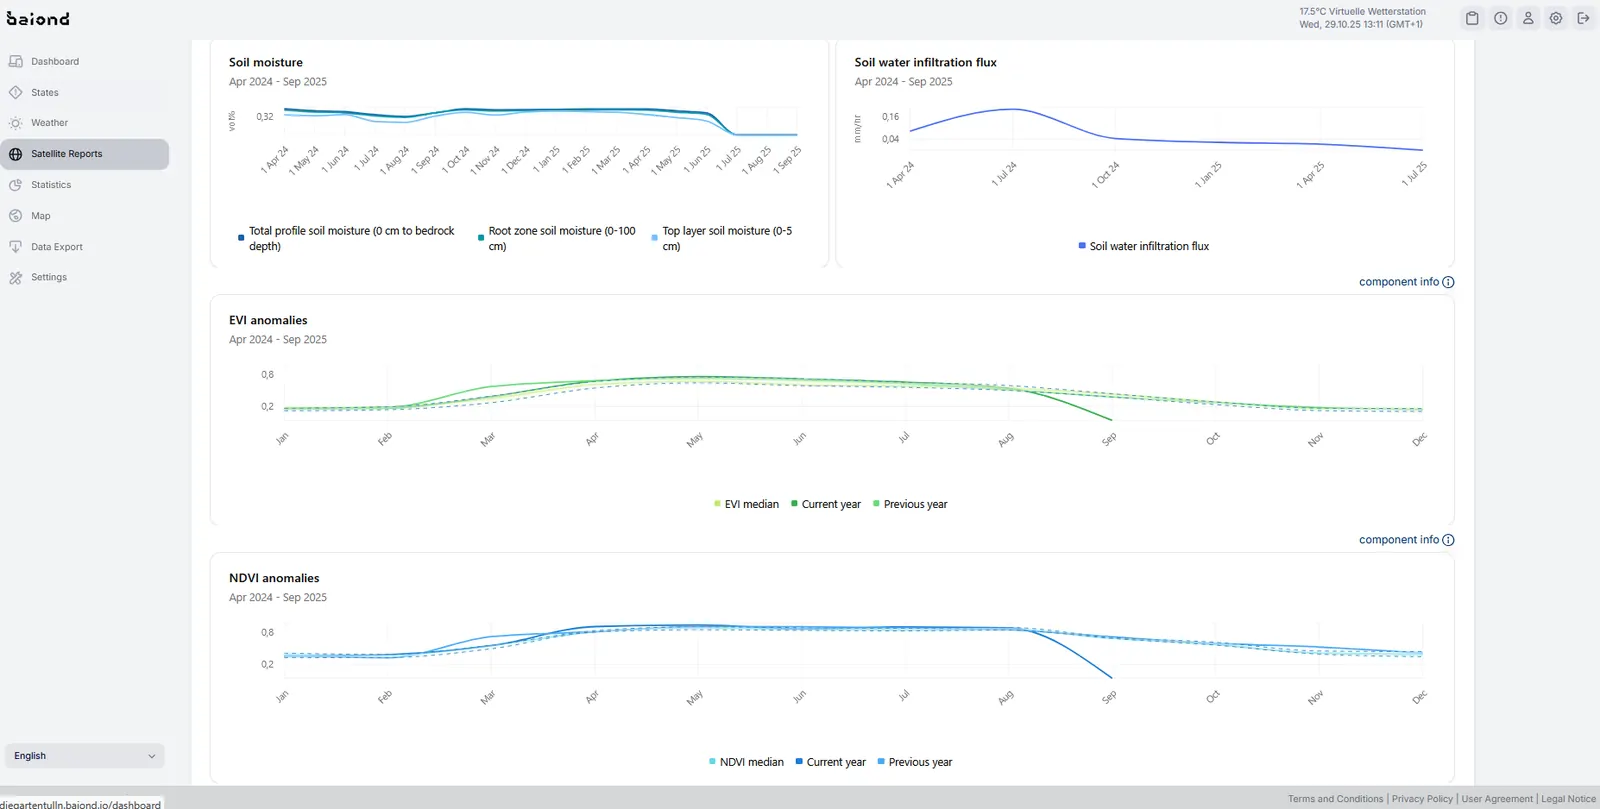Click the baiond logo

pos(38,19)
